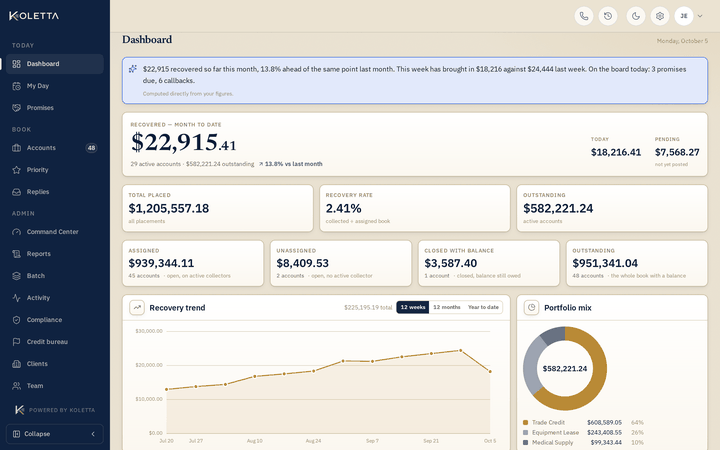Open the Activity pulse icon

(x=17, y=298)
